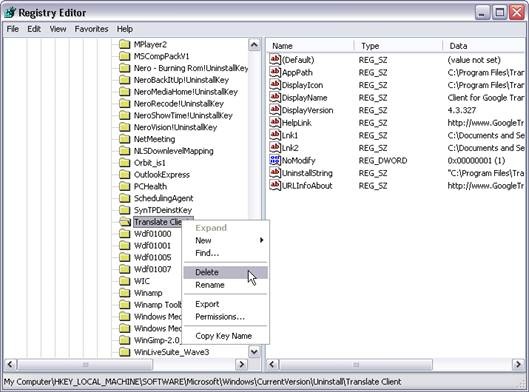
Task: Open the View menu
Action: point(58,29)
